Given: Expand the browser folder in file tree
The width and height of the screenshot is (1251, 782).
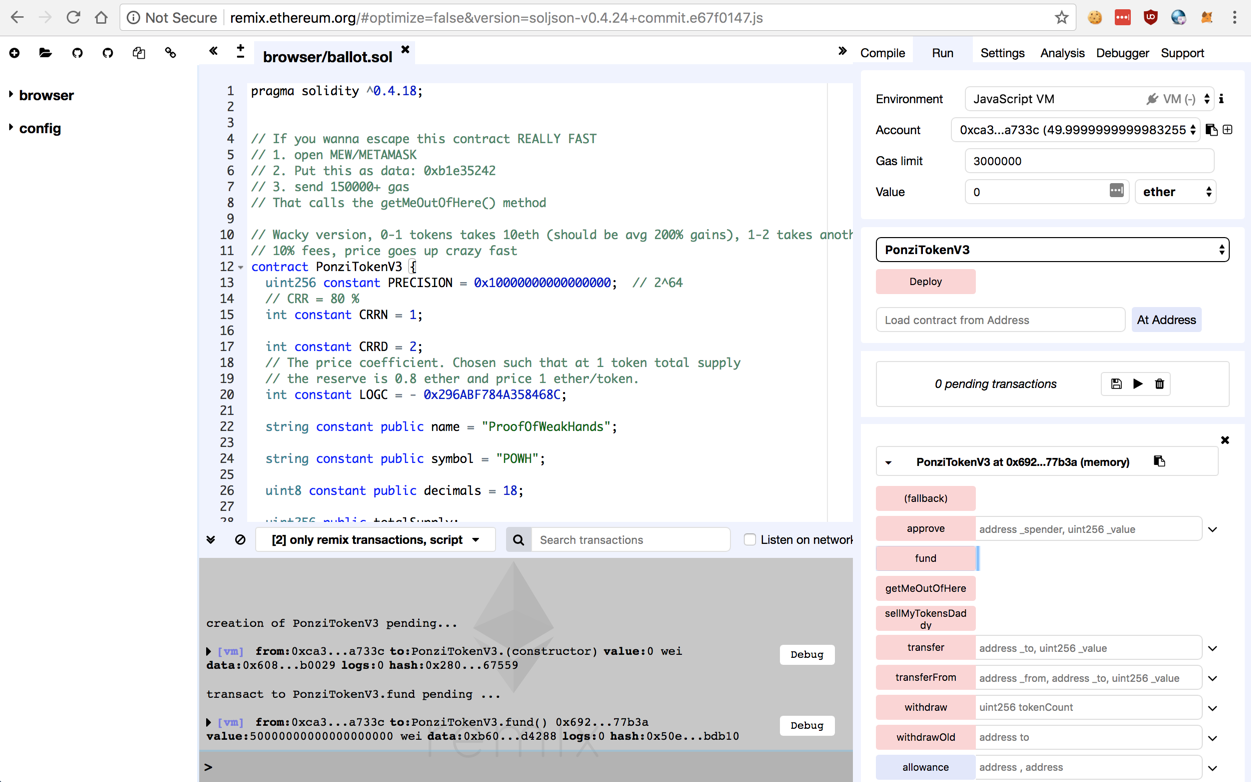Looking at the screenshot, I should tap(12, 95).
